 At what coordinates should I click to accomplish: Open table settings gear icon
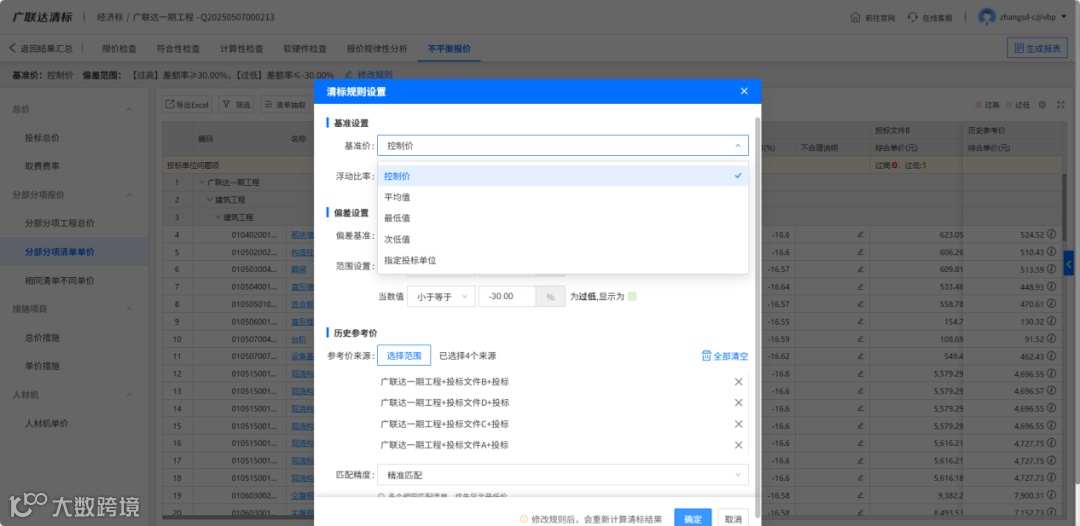[1042, 105]
